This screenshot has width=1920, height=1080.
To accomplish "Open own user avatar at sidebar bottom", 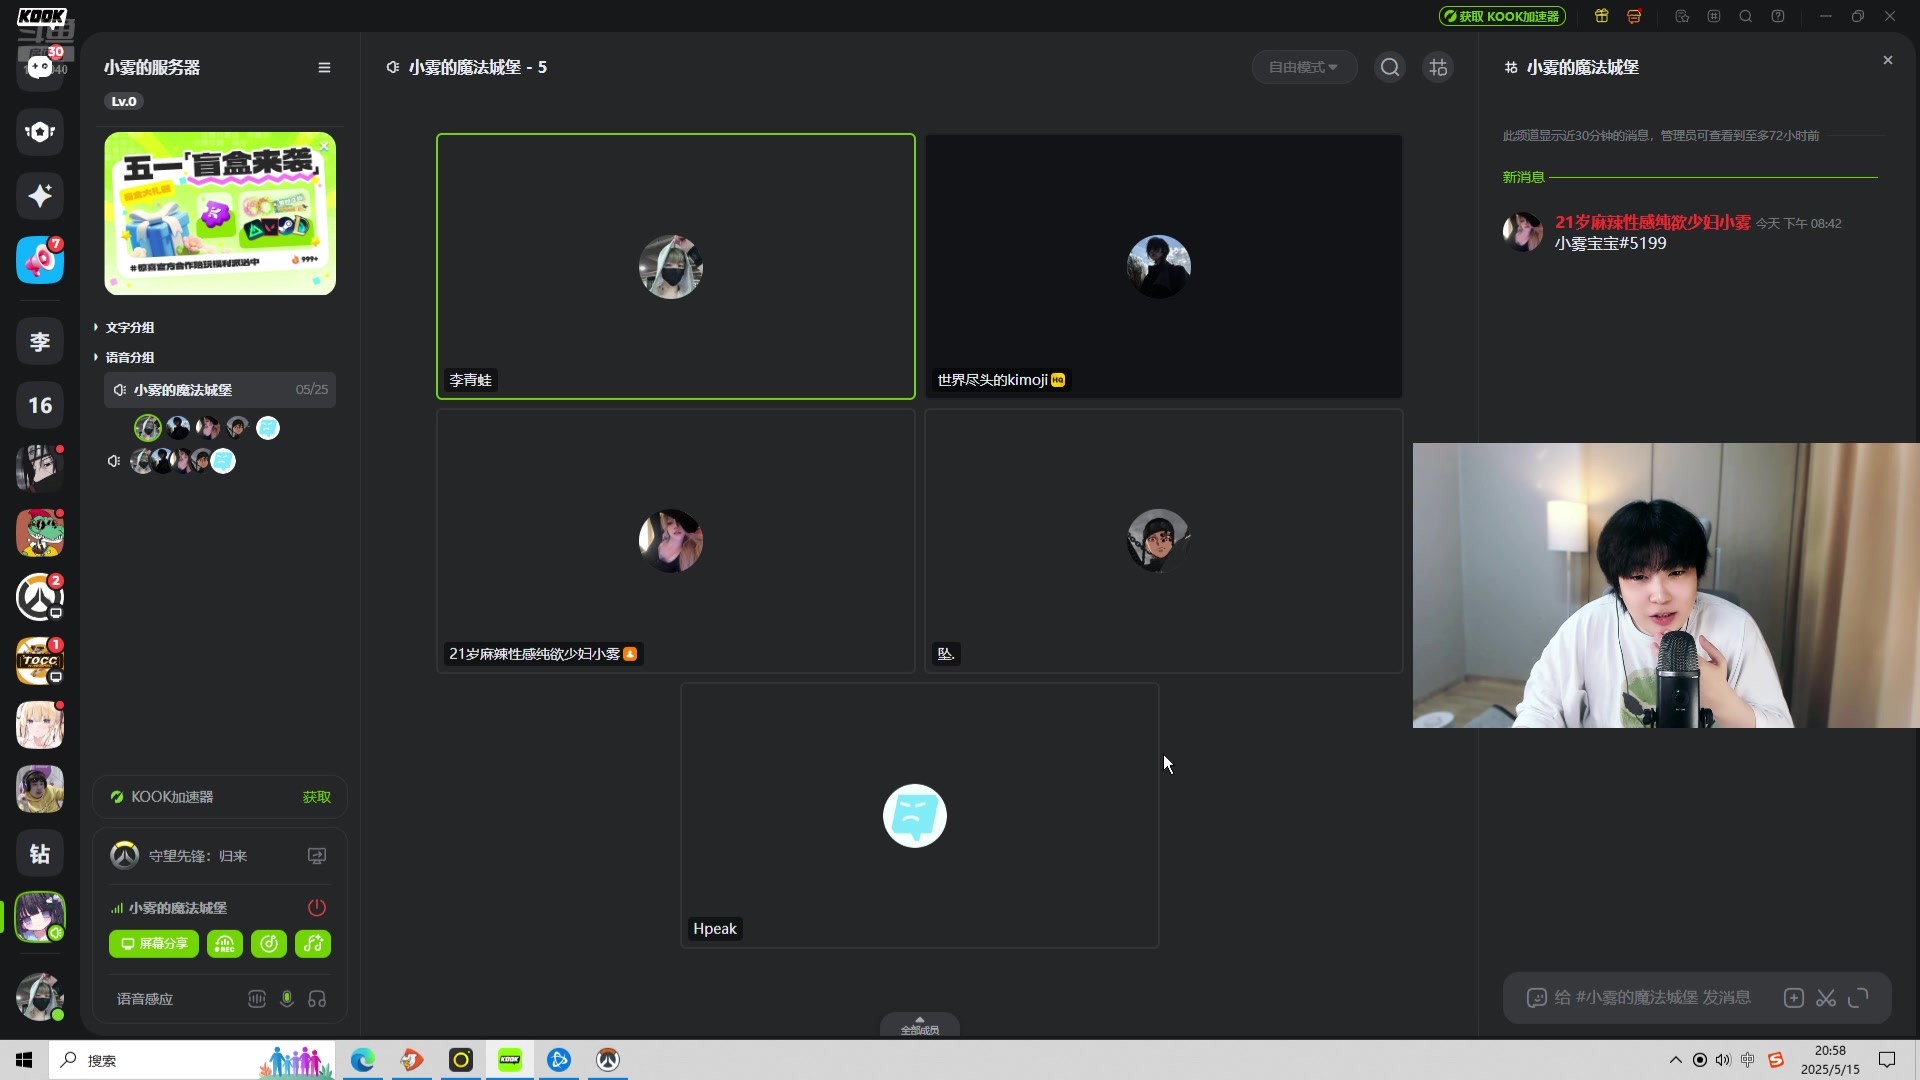I will [40, 997].
